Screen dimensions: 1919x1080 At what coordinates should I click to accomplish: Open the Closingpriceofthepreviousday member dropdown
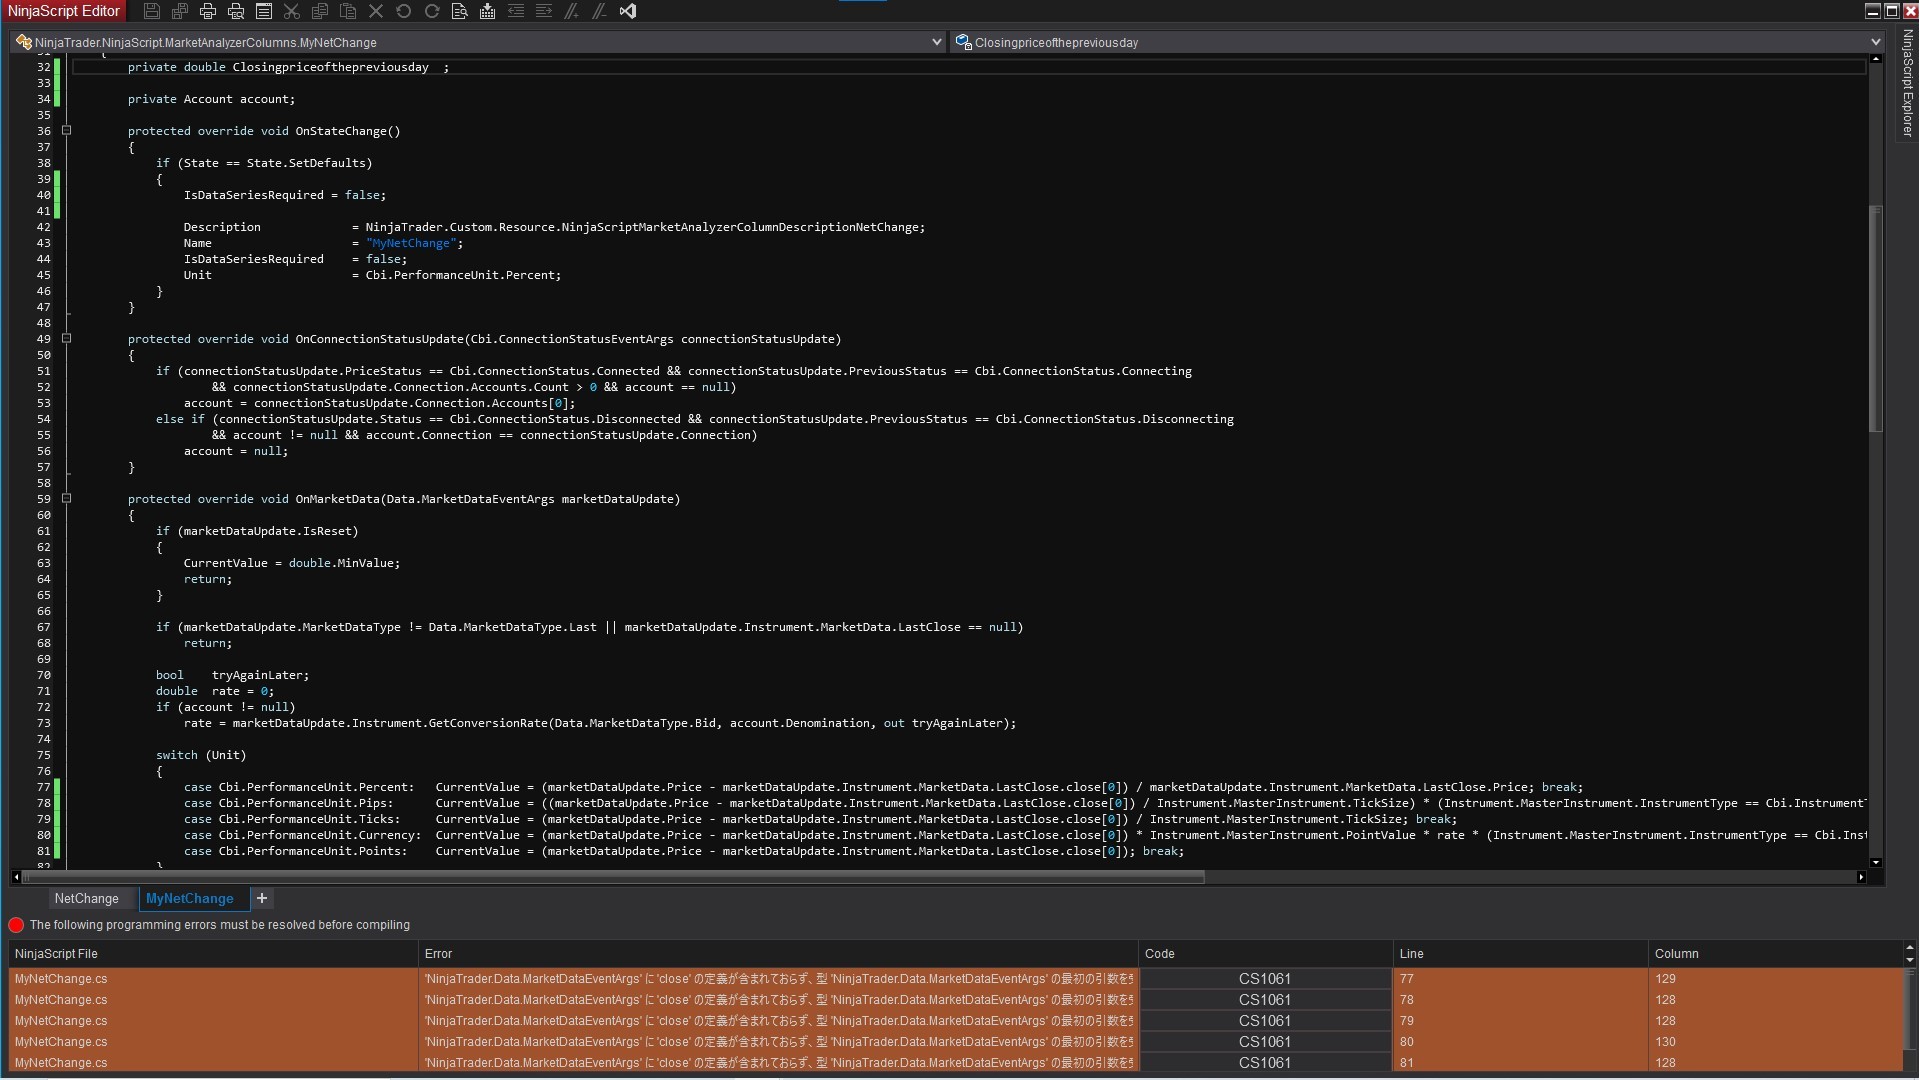tap(1874, 42)
